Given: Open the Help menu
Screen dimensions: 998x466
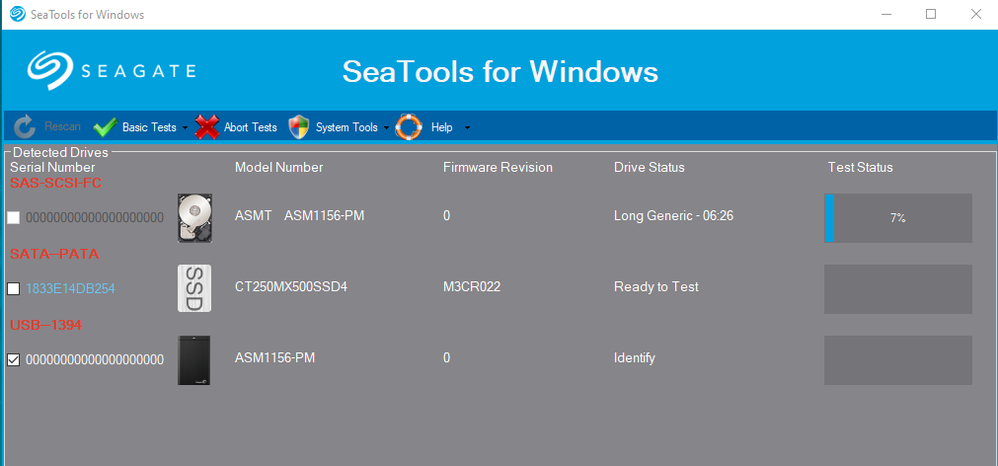Looking at the screenshot, I should click(442, 128).
